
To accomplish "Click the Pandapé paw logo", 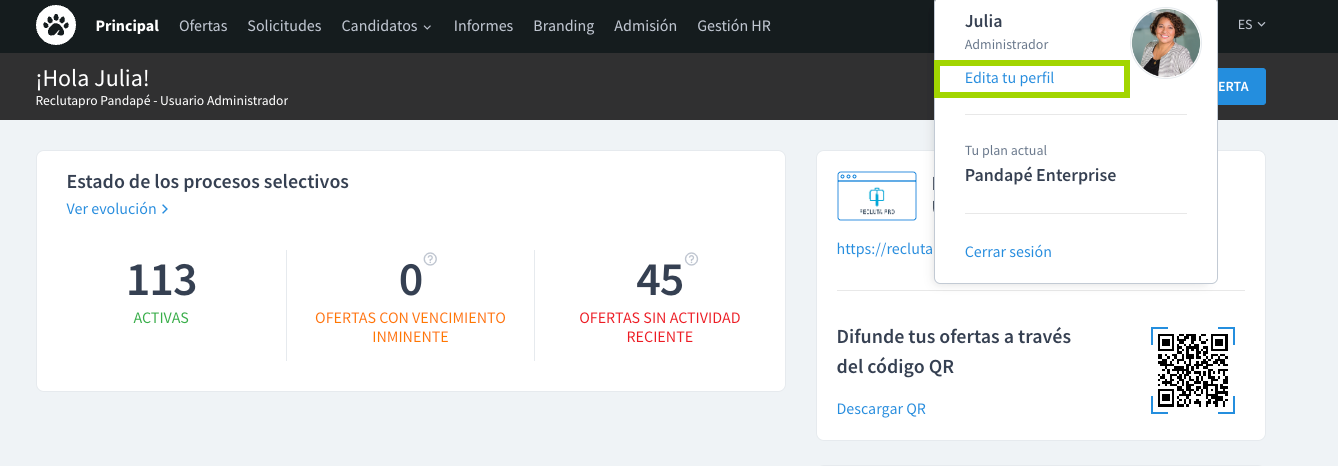I will pyautogui.click(x=55, y=26).
